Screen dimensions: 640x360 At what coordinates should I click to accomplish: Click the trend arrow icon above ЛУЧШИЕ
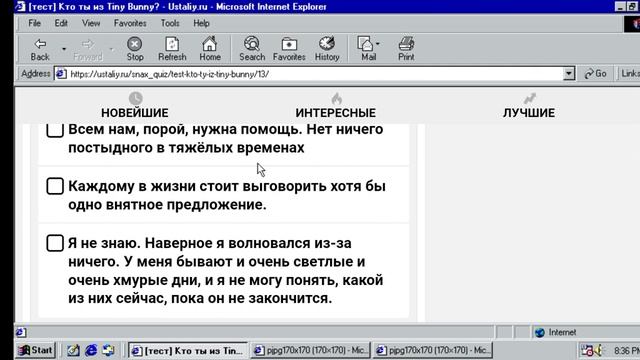[529, 98]
